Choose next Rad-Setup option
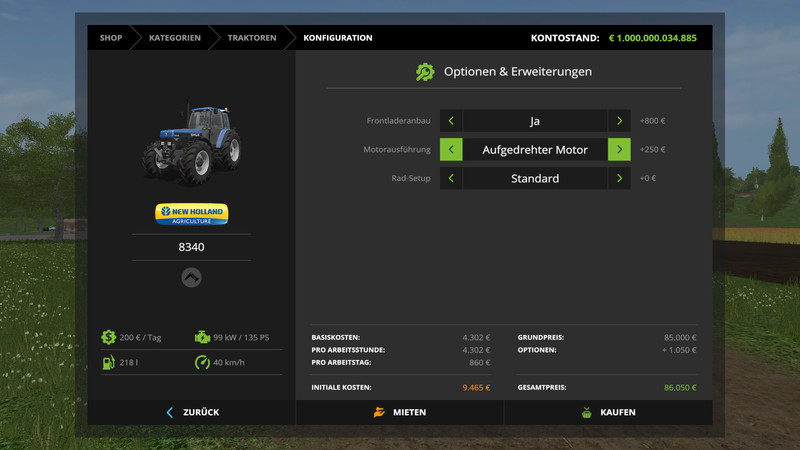This screenshot has width=800, height=450. [619, 179]
